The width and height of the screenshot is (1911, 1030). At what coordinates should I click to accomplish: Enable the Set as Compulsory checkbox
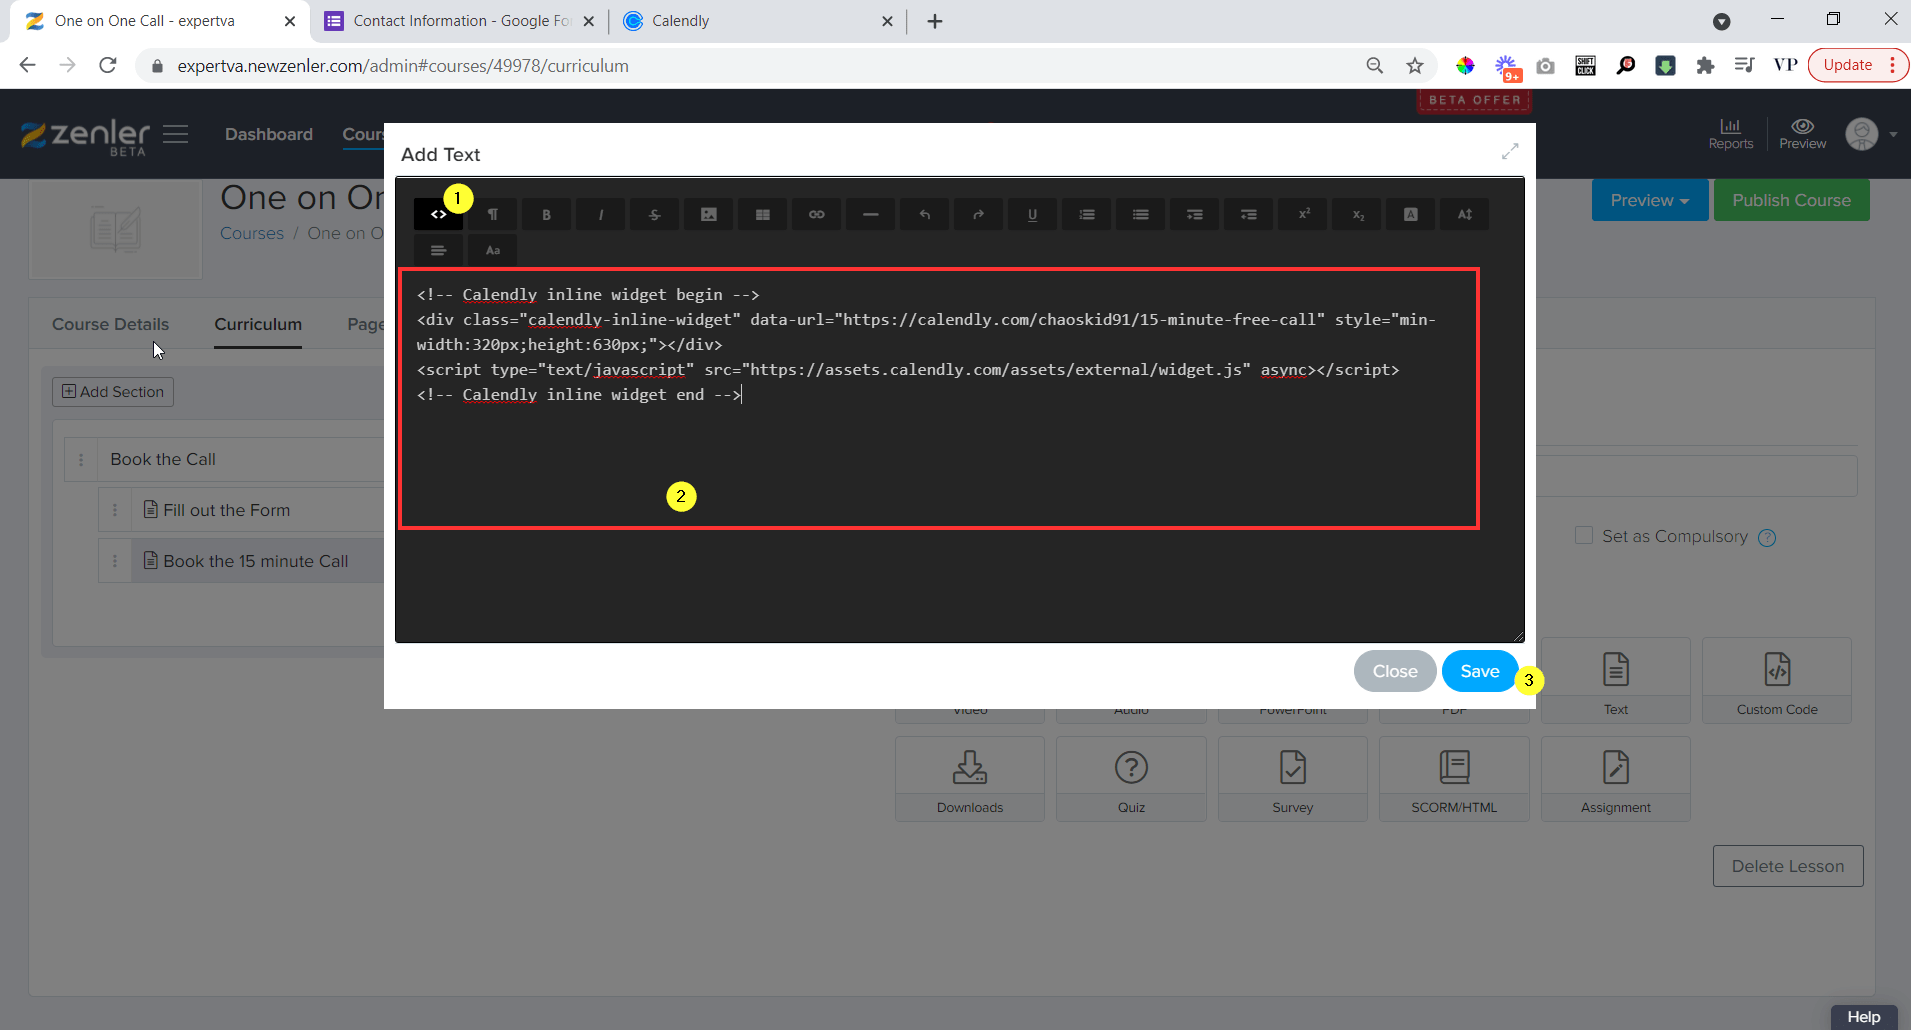pyautogui.click(x=1584, y=535)
